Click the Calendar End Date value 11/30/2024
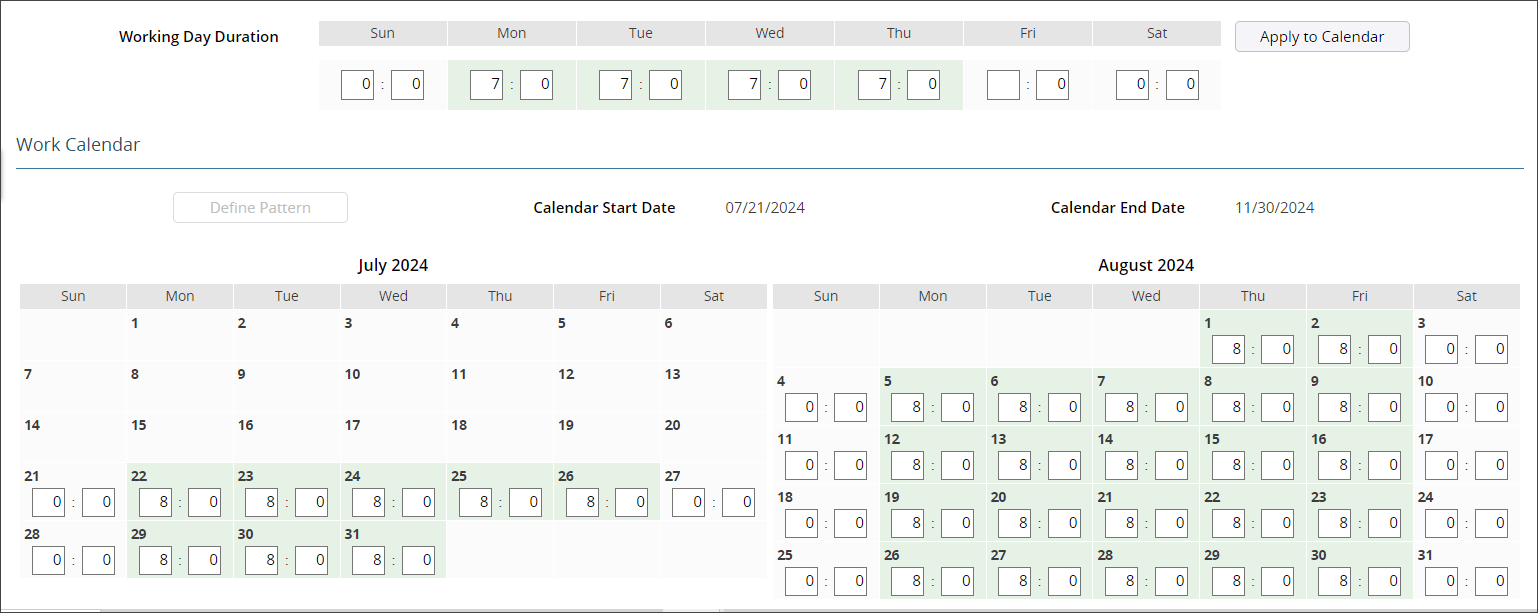The height and width of the screenshot is (613, 1538). [1274, 208]
